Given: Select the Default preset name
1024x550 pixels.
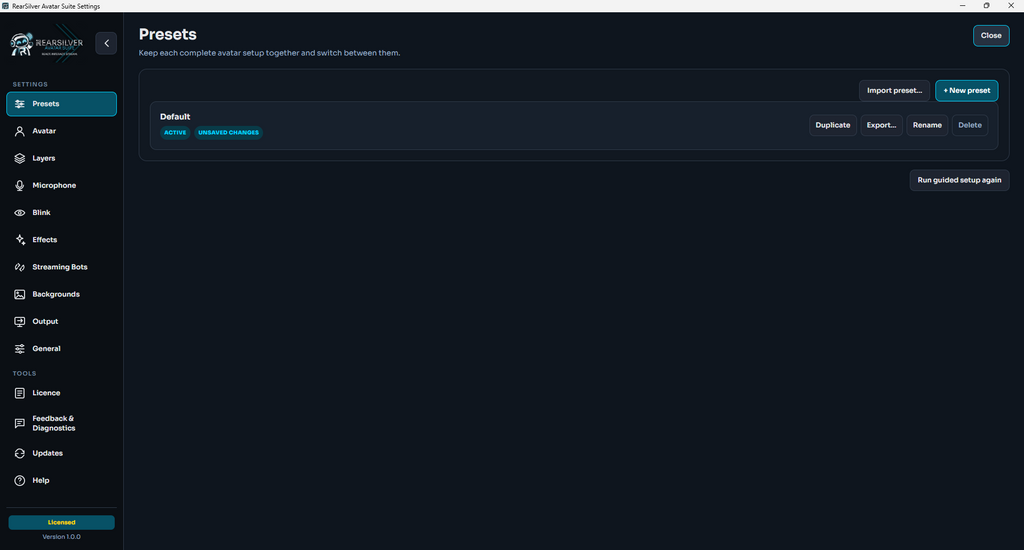Looking at the screenshot, I should coord(175,117).
